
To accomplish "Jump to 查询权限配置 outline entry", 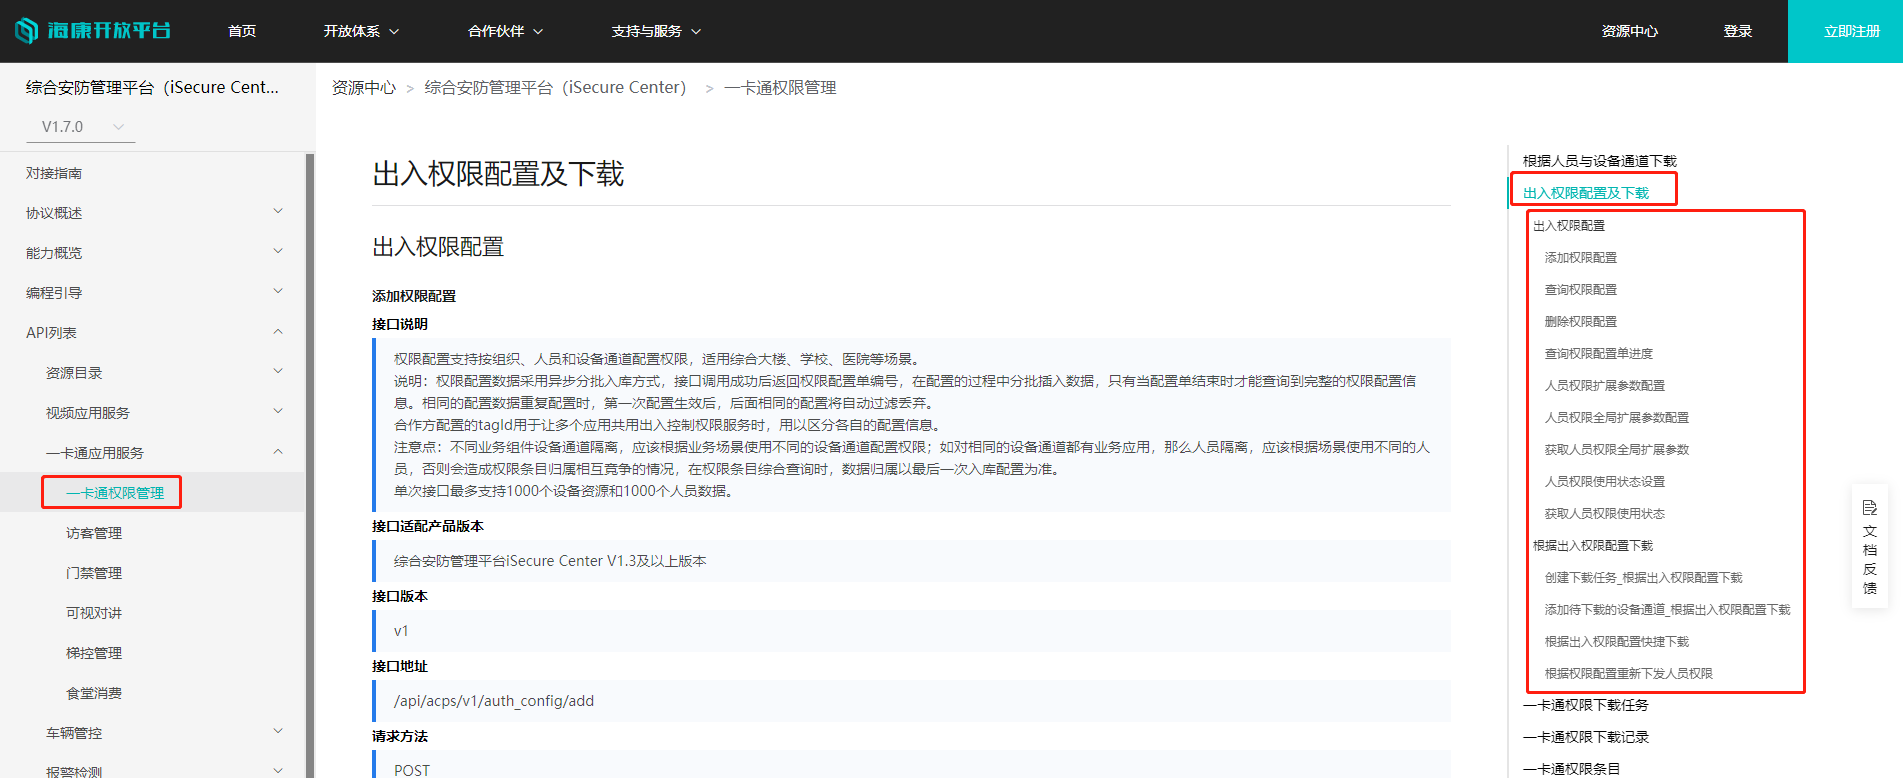I will (1581, 290).
